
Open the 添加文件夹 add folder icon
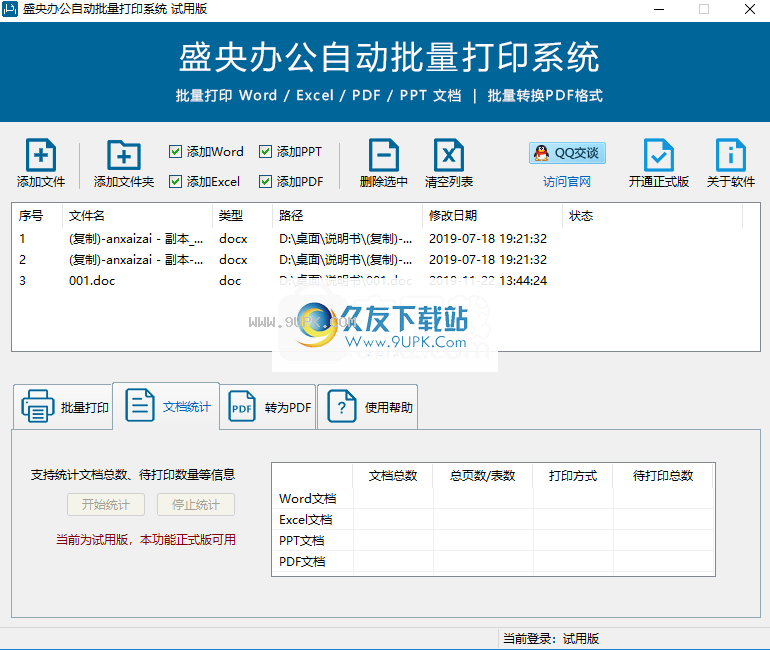pos(124,156)
